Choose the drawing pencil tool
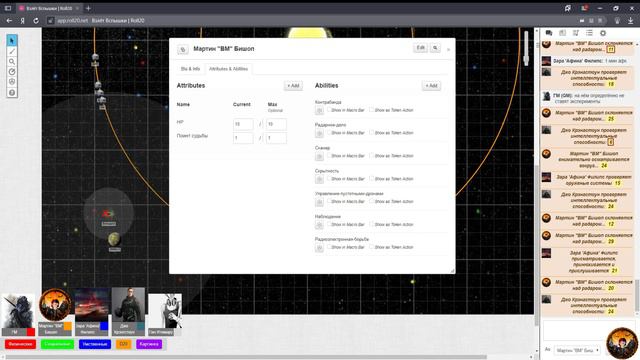640x360 pixels. [x=12, y=51]
